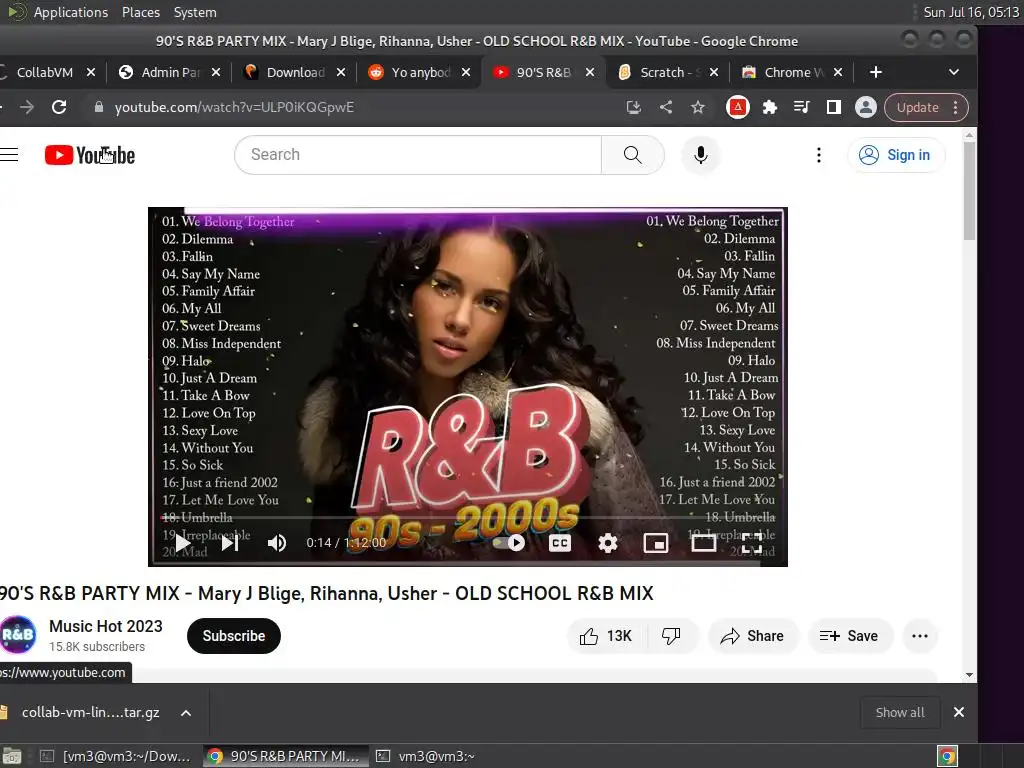Go to the YouTube home logo
This screenshot has height=768, width=1024.
[x=89, y=155]
